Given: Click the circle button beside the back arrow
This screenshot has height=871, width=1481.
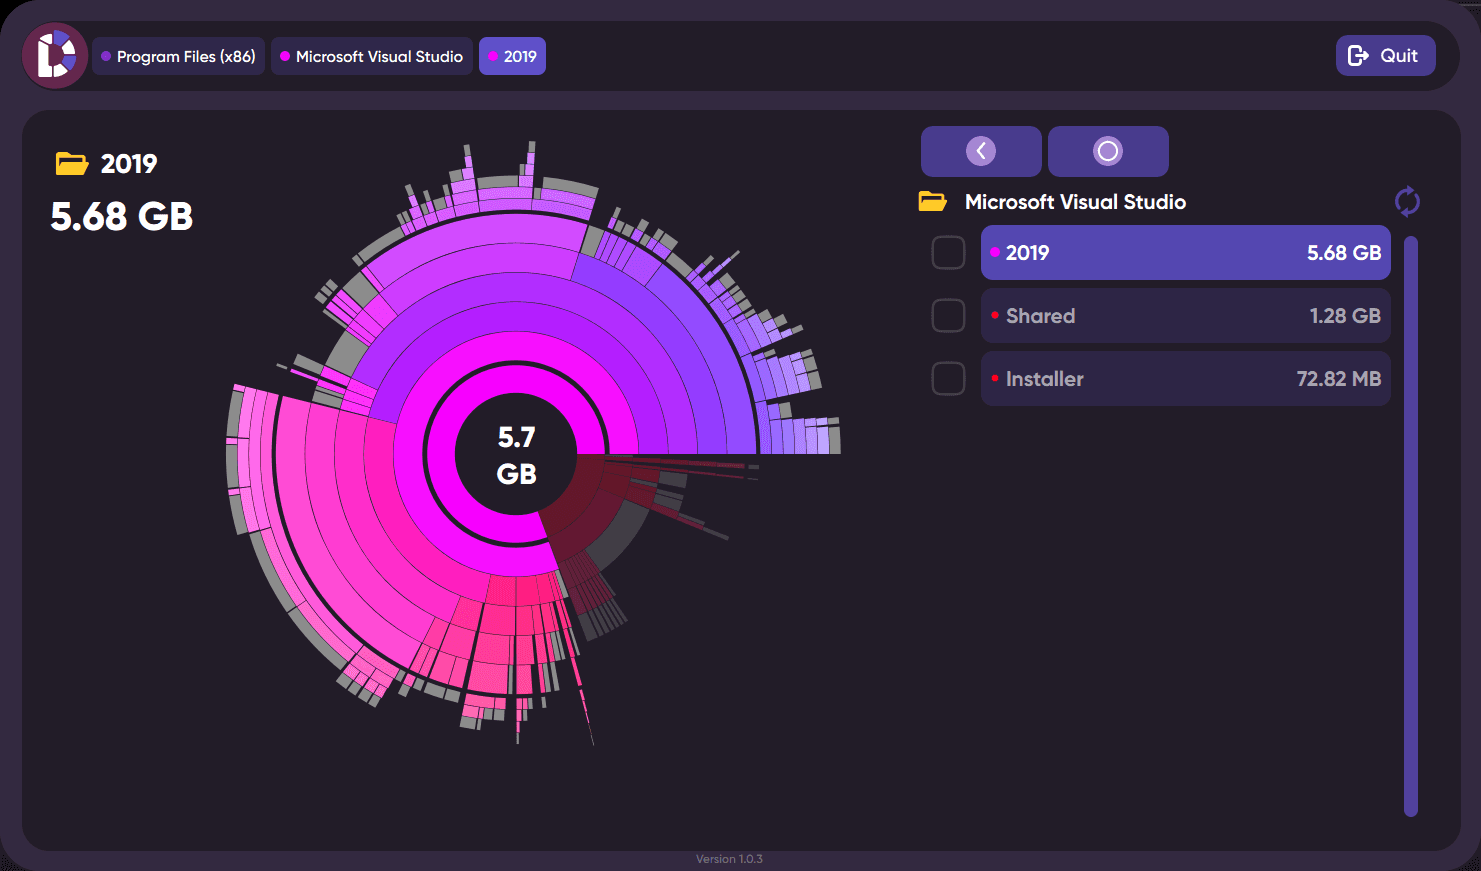Looking at the screenshot, I should 1108,151.
